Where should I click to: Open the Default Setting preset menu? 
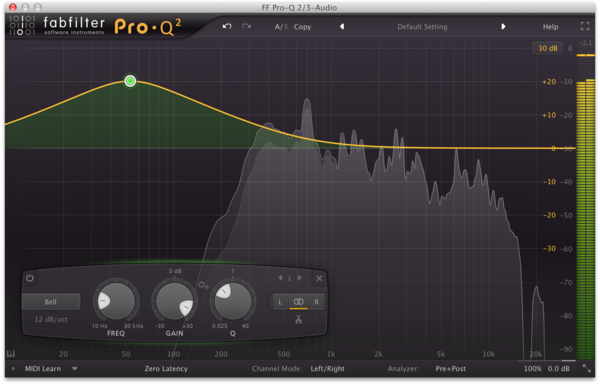(422, 27)
